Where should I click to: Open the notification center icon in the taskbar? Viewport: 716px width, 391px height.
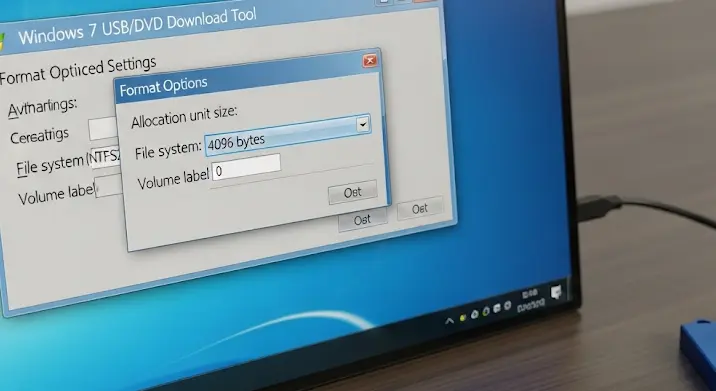tap(556, 292)
